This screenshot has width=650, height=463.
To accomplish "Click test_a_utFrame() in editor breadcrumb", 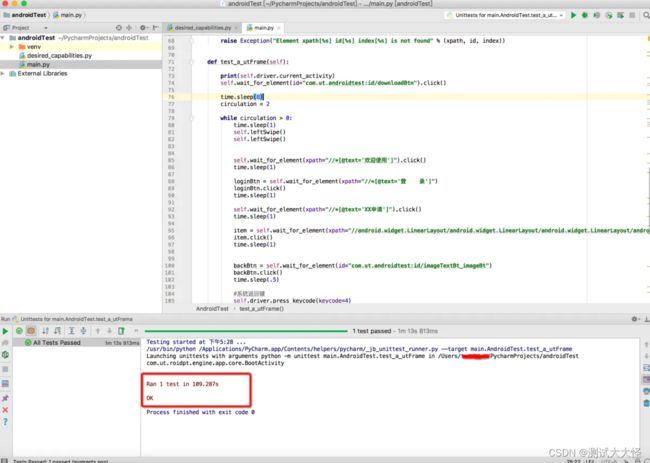I will (262, 309).
